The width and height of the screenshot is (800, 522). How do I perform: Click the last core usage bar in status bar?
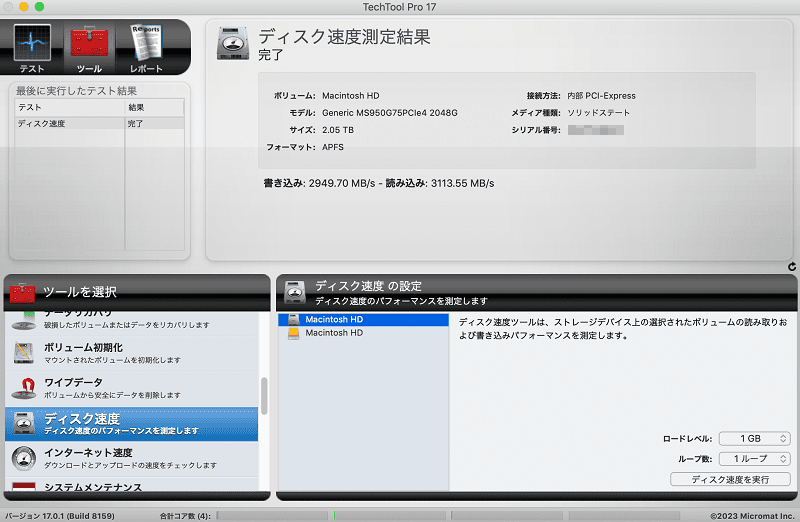tap(624, 516)
